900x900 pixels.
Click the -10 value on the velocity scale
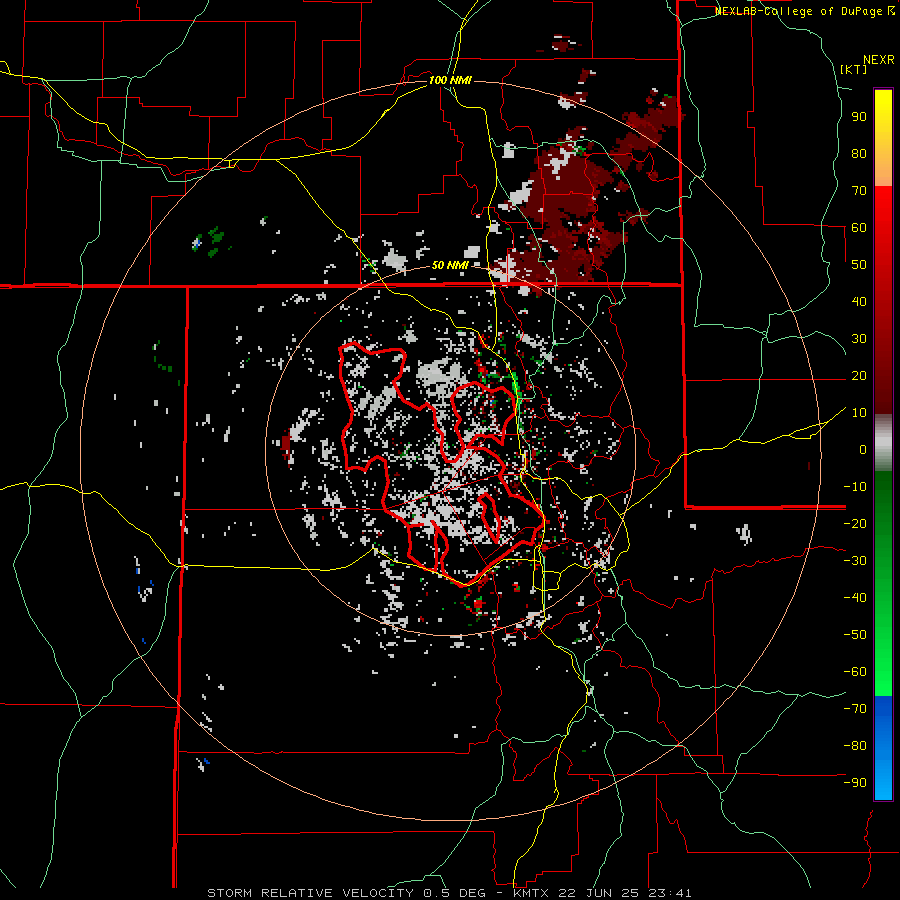855,487
